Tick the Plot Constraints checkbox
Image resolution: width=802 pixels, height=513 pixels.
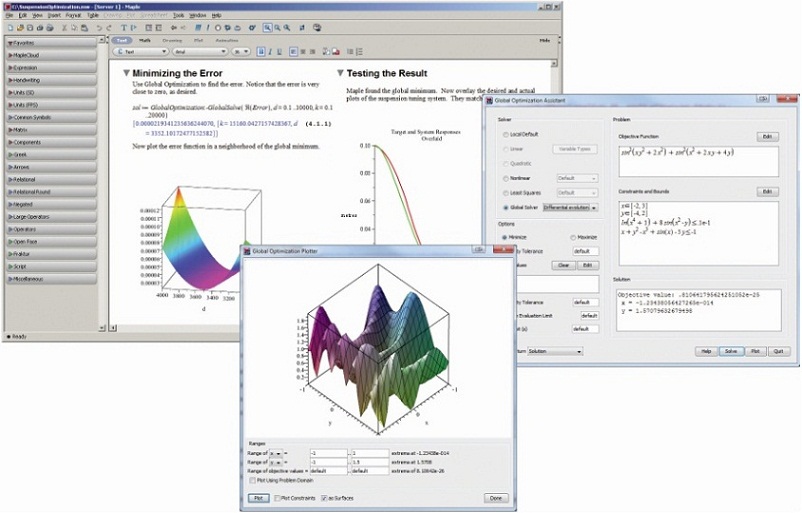[x=277, y=498]
